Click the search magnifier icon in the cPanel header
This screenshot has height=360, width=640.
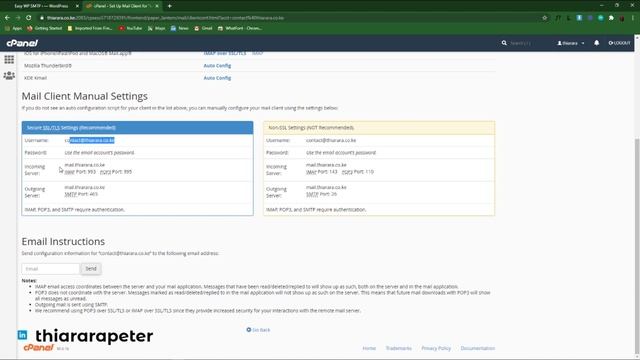[x=504, y=43]
